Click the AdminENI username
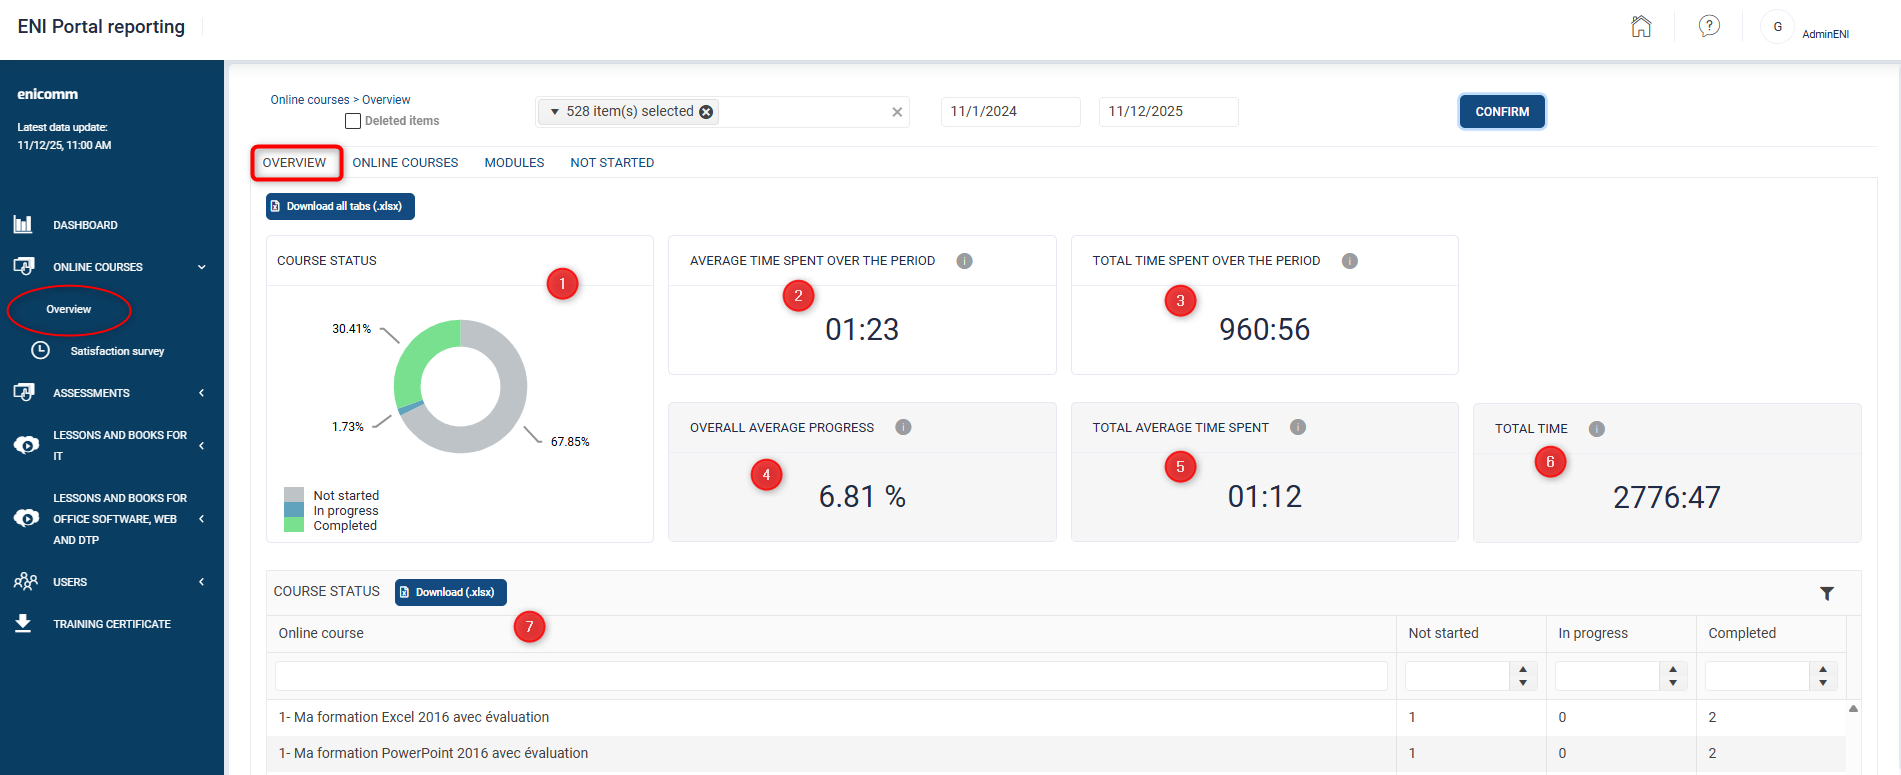This screenshot has width=1901, height=775. point(1825,34)
